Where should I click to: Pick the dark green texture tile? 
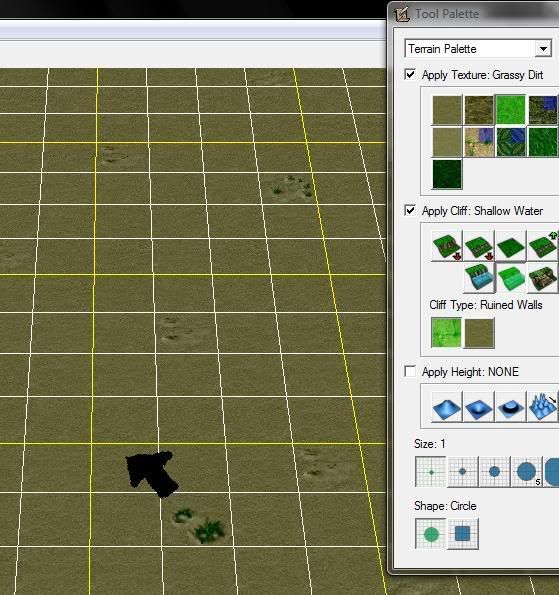click(x=447, y=174)
